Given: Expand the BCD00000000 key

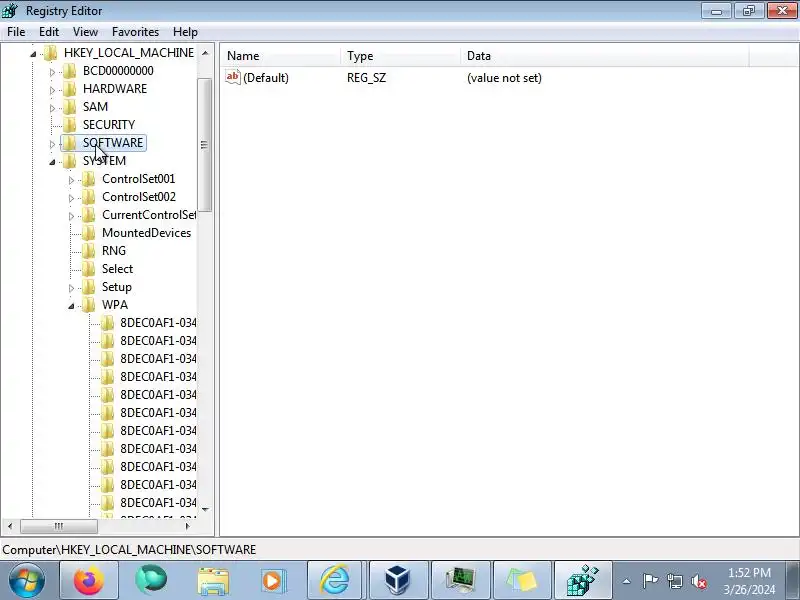Looking at the screenshot, I should pos(52,72).
